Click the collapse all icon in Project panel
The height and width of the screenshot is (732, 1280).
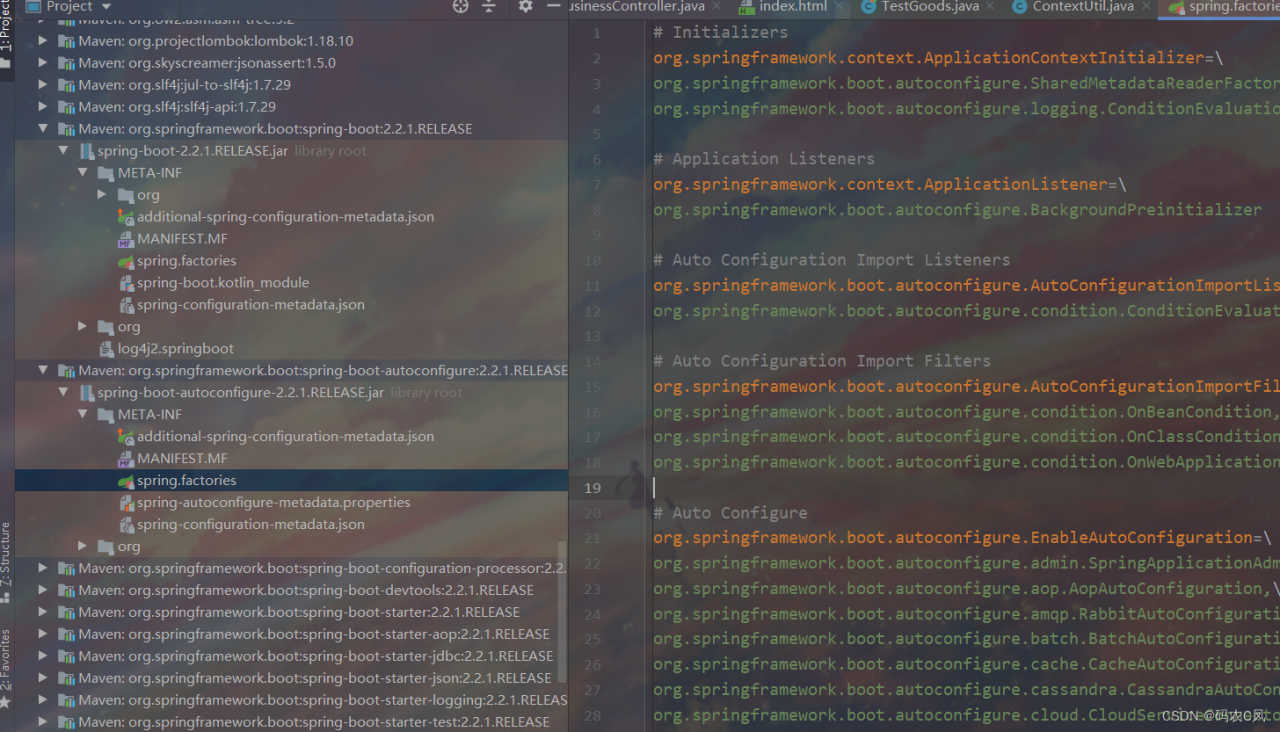tap(488, 6)
